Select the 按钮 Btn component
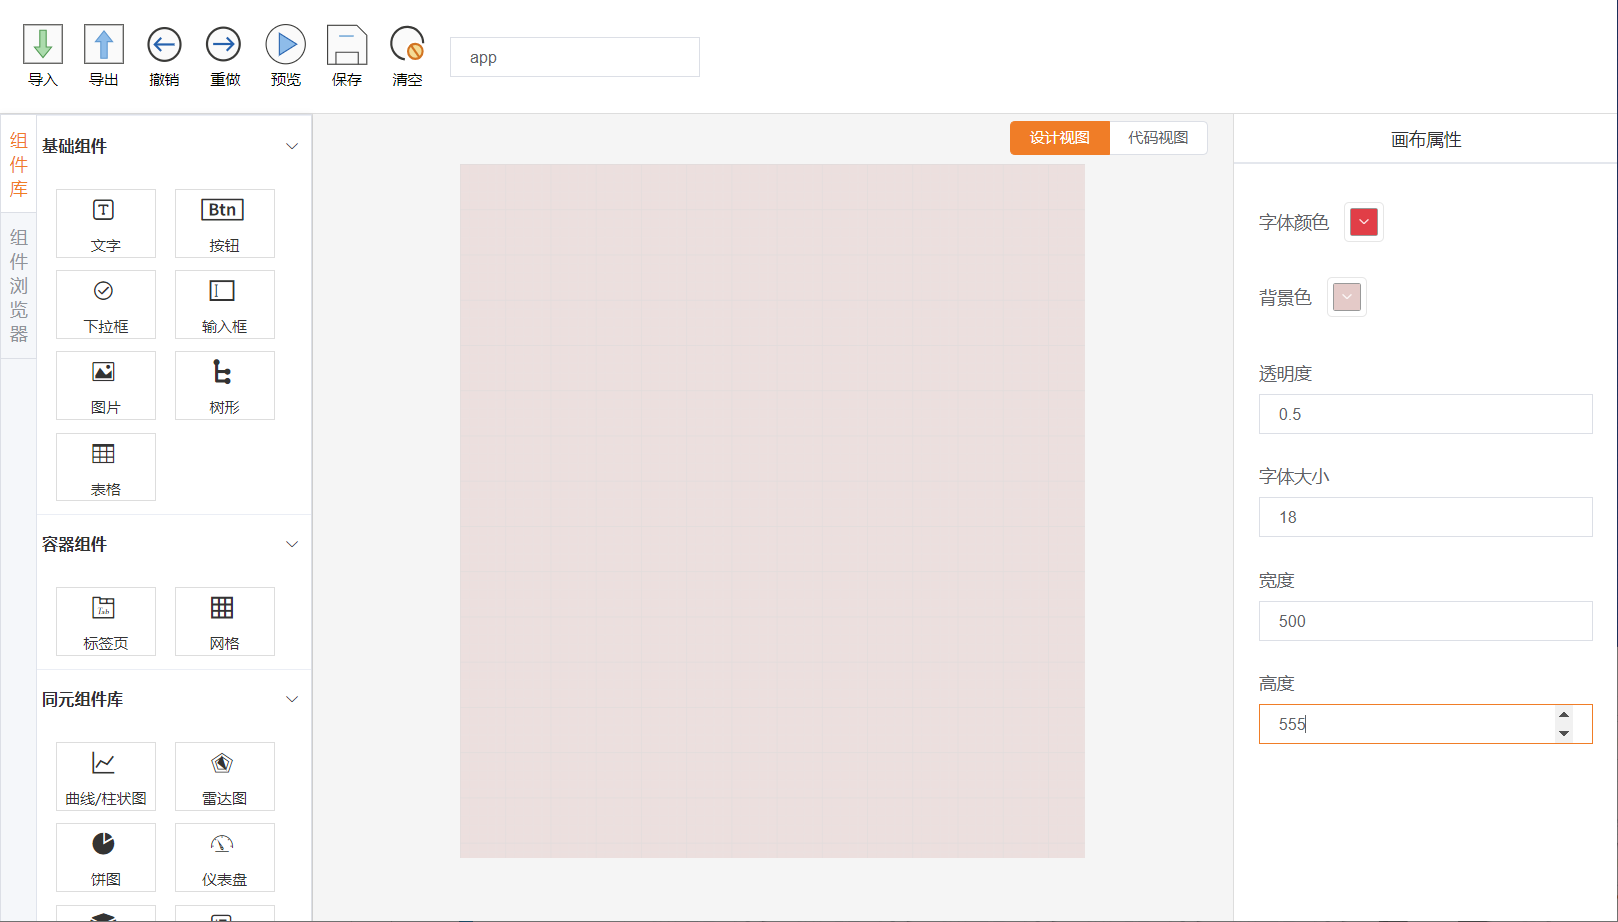The height and width of the screenshot is (922, 1618). point(224,223)
